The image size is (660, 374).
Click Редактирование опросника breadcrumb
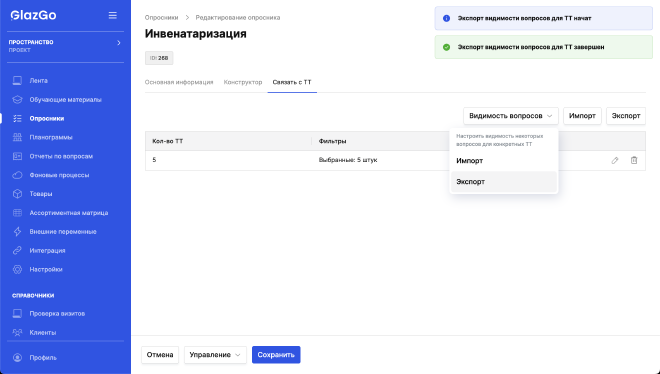tap(237, 18)
